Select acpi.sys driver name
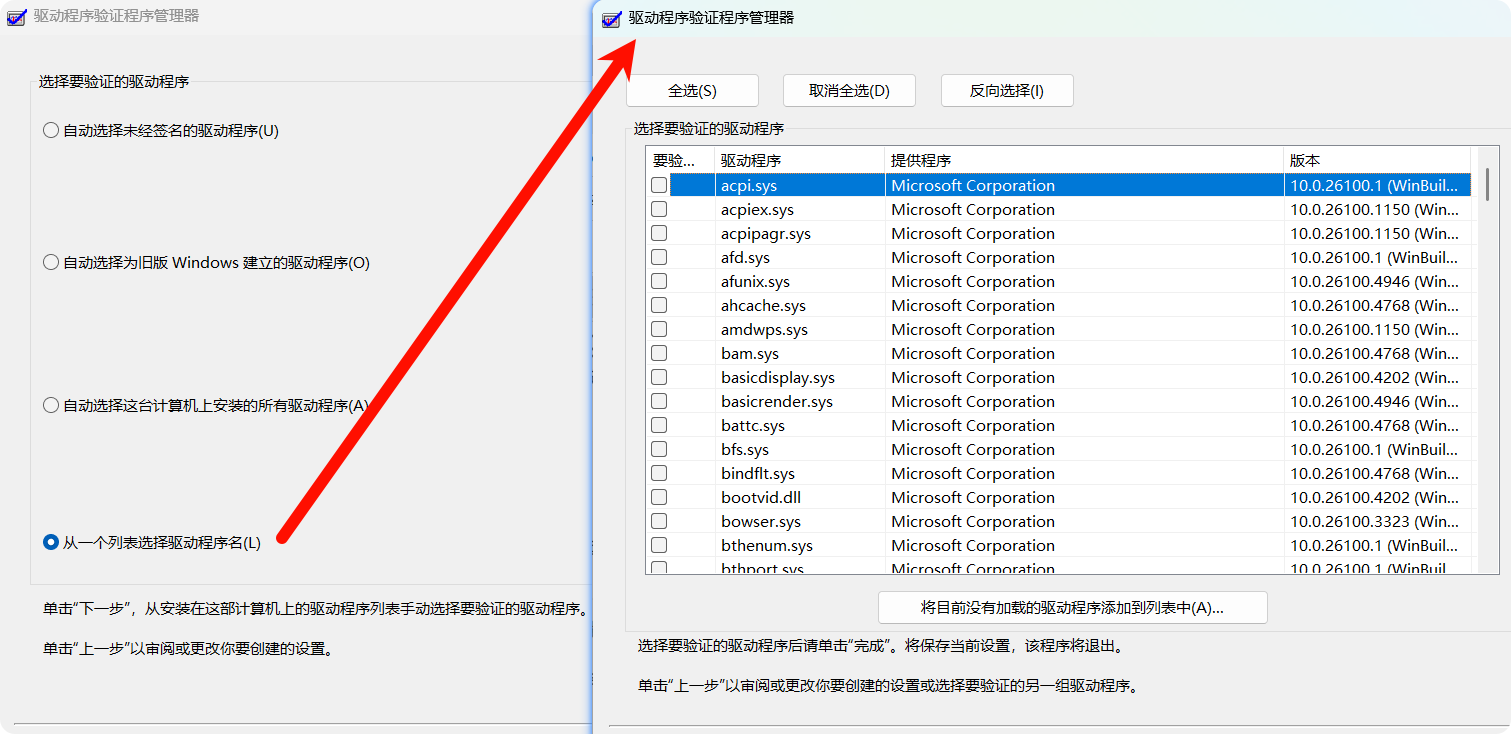Viewport: 1511px width, 734px height. tap(749, 185)
